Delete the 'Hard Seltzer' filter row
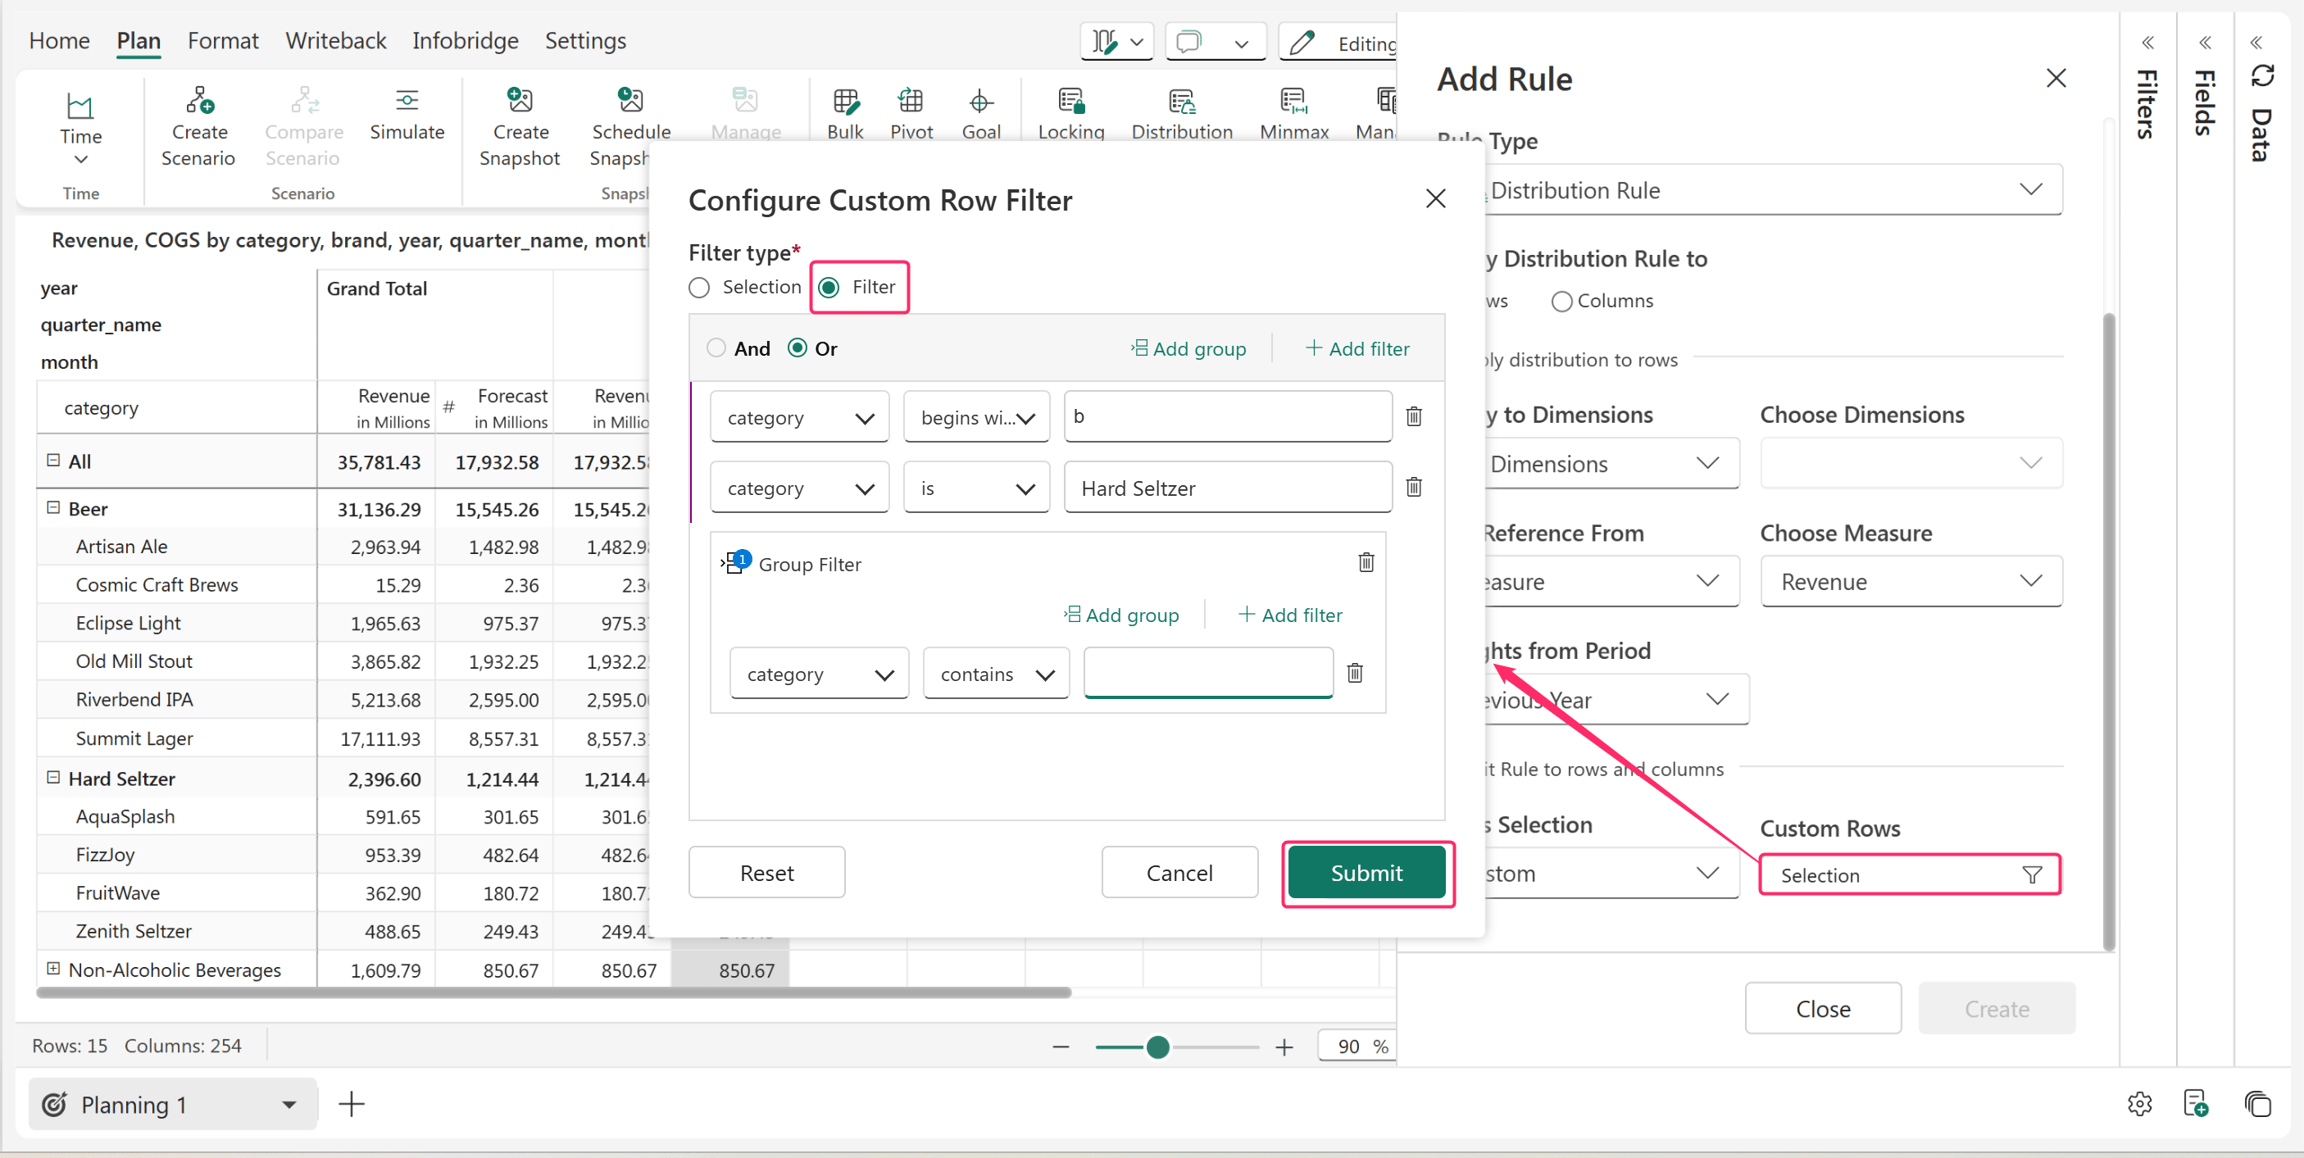This screenshot has height=1158, width=2304. [1414, 487]
